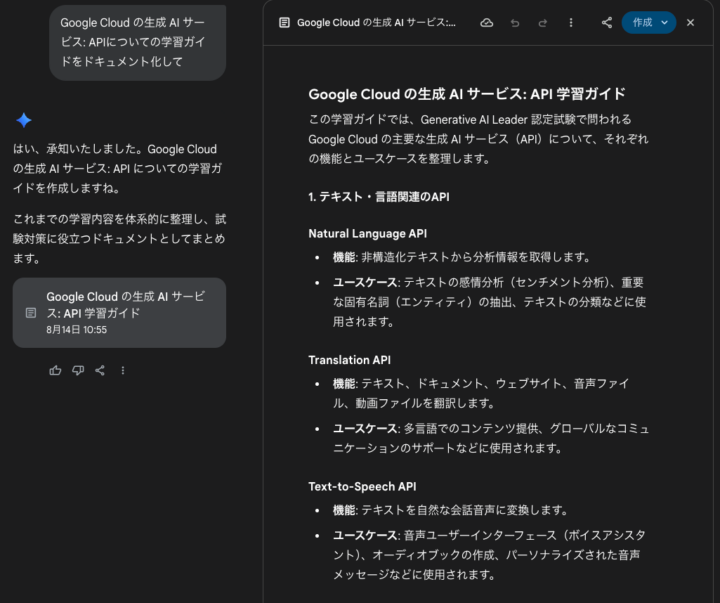The image size is (720, 603).
Task: Give the response a thumbs down
Action: (x=78, y=370)
